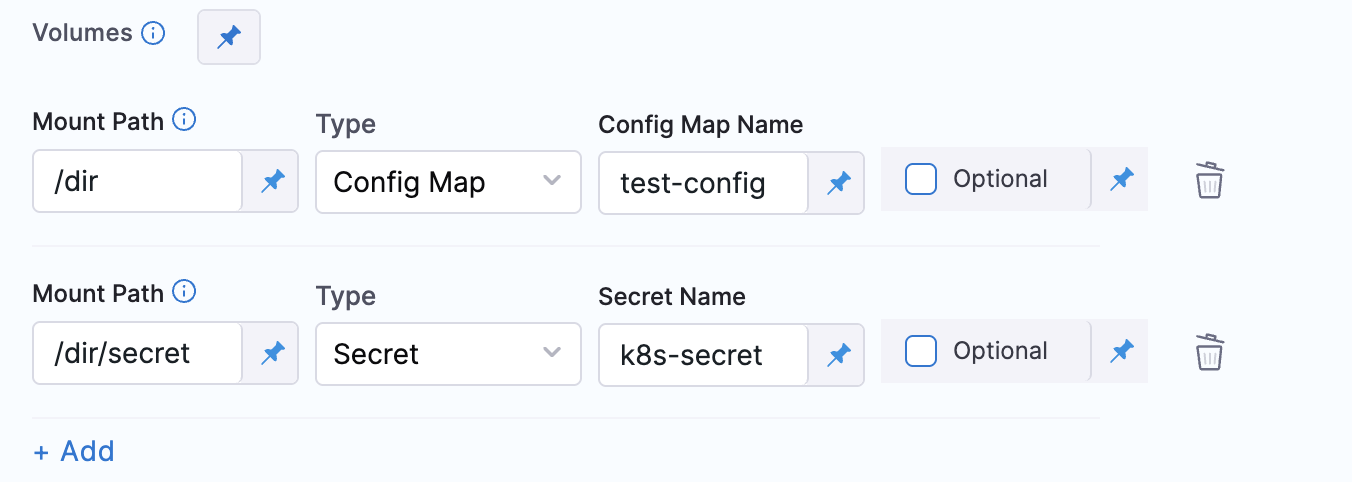Click the k8s-secret name input field

702,353
